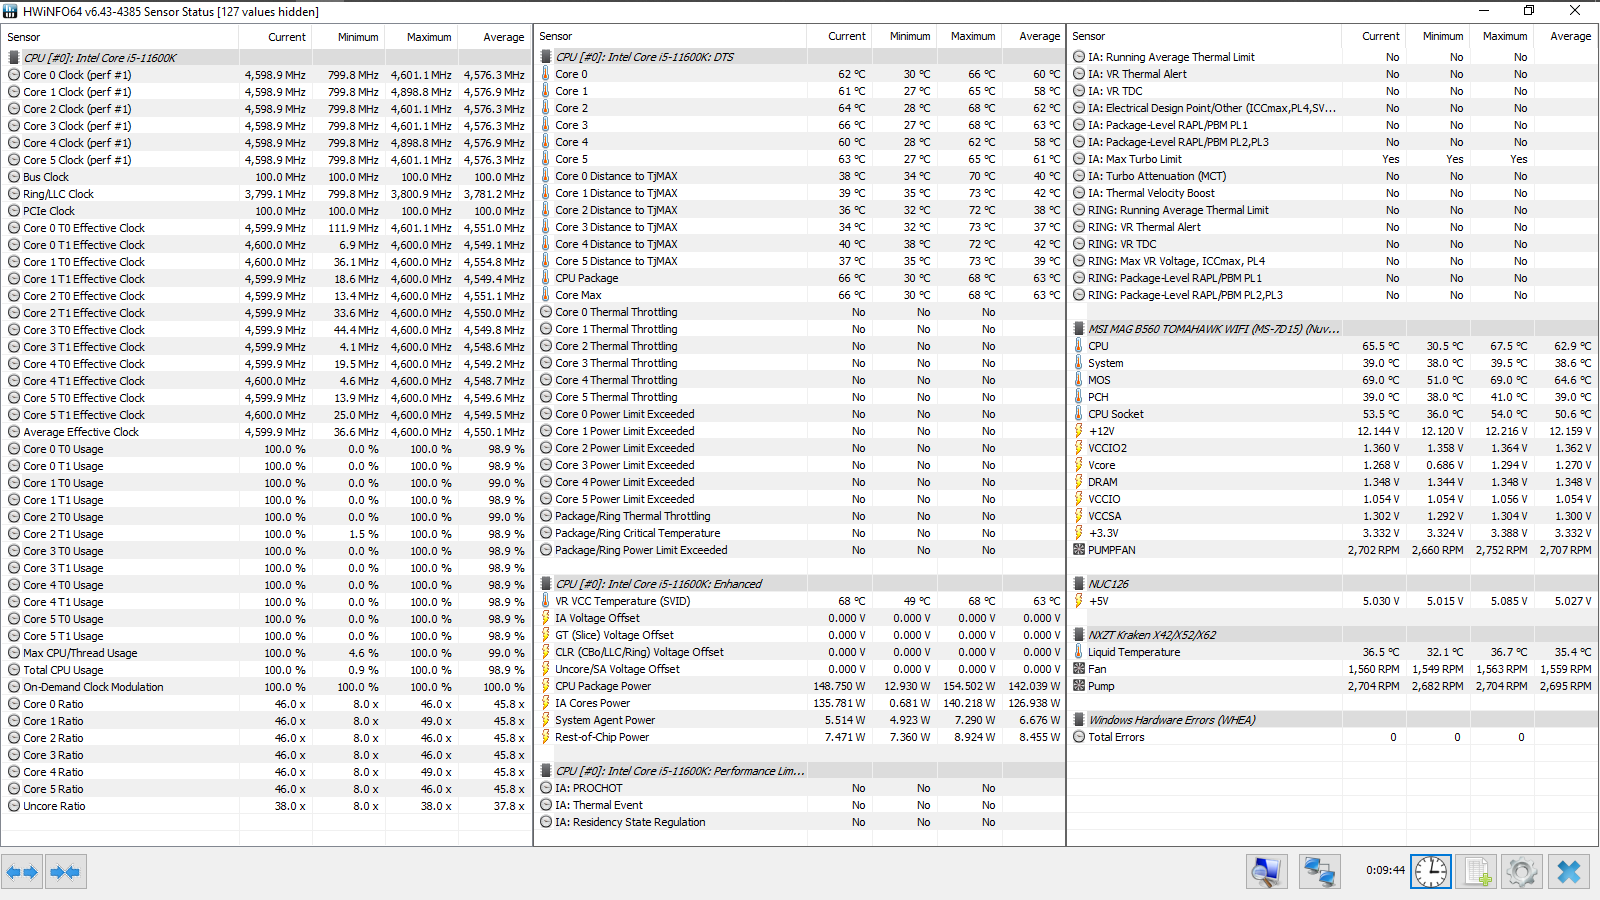Click the Core 0 thermometer icon in DTS section
1600x900 pixels.
pos(546,74)
